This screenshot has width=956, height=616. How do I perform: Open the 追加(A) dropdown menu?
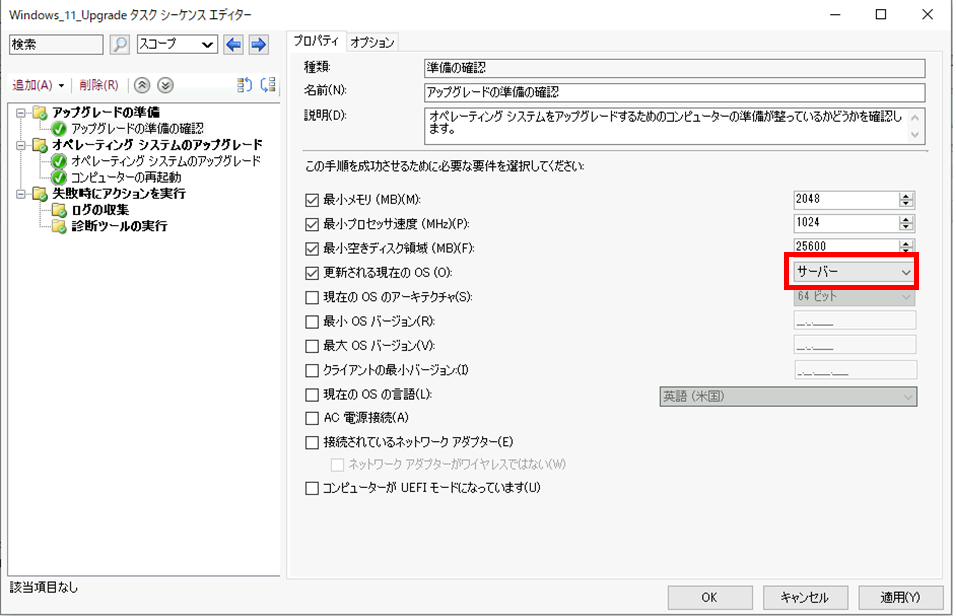click(x=38, y=85)
